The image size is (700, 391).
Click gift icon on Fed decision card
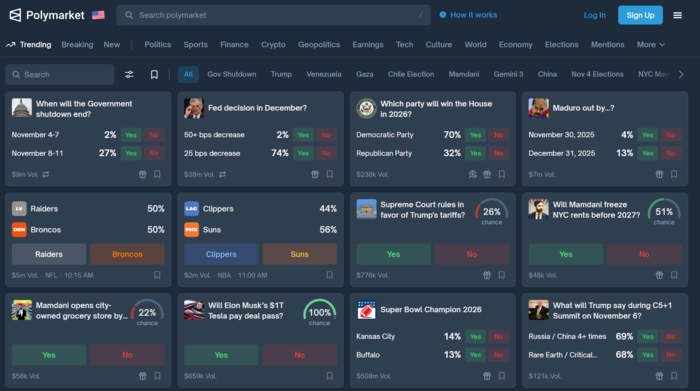[x=315, y=175]
